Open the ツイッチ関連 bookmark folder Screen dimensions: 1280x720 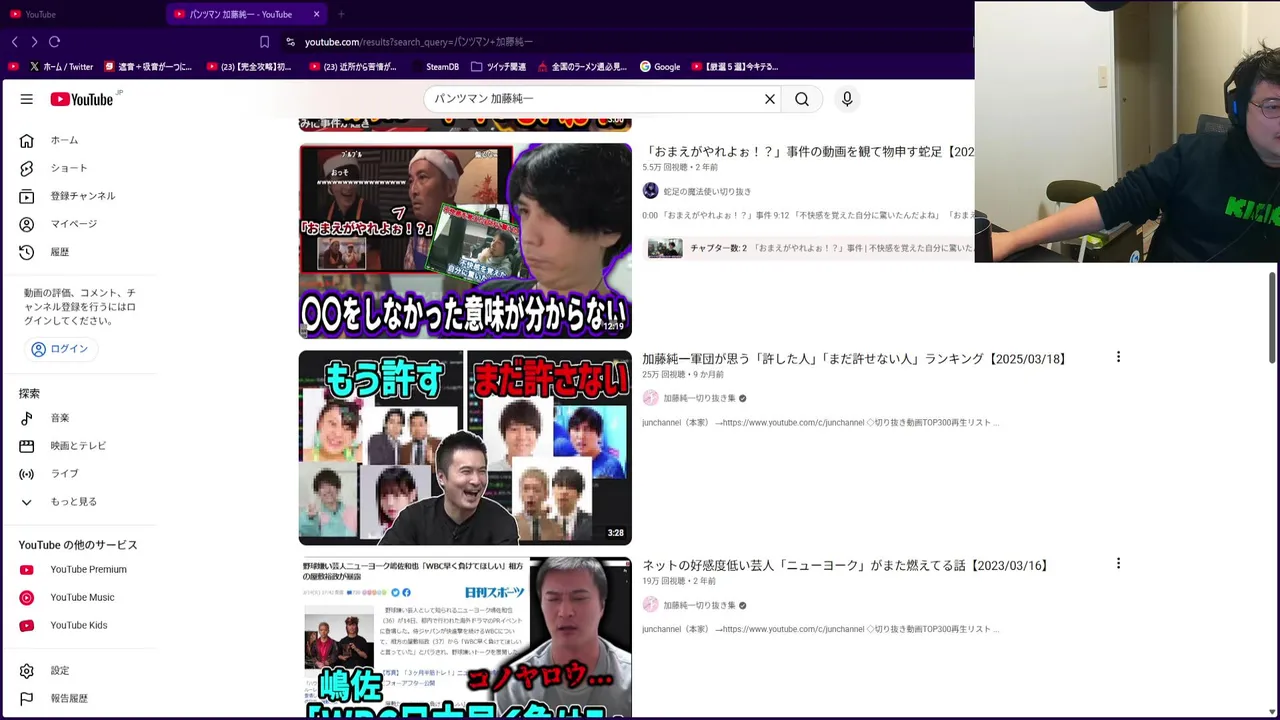pos(498,67)
